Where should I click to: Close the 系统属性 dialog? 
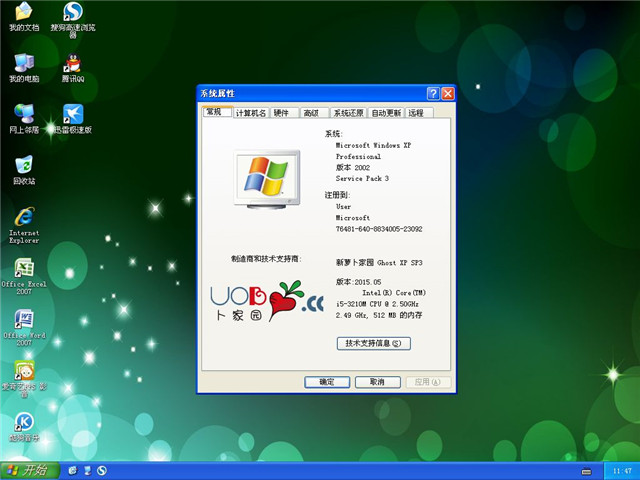pyautogui.click(x=448, y=93)
